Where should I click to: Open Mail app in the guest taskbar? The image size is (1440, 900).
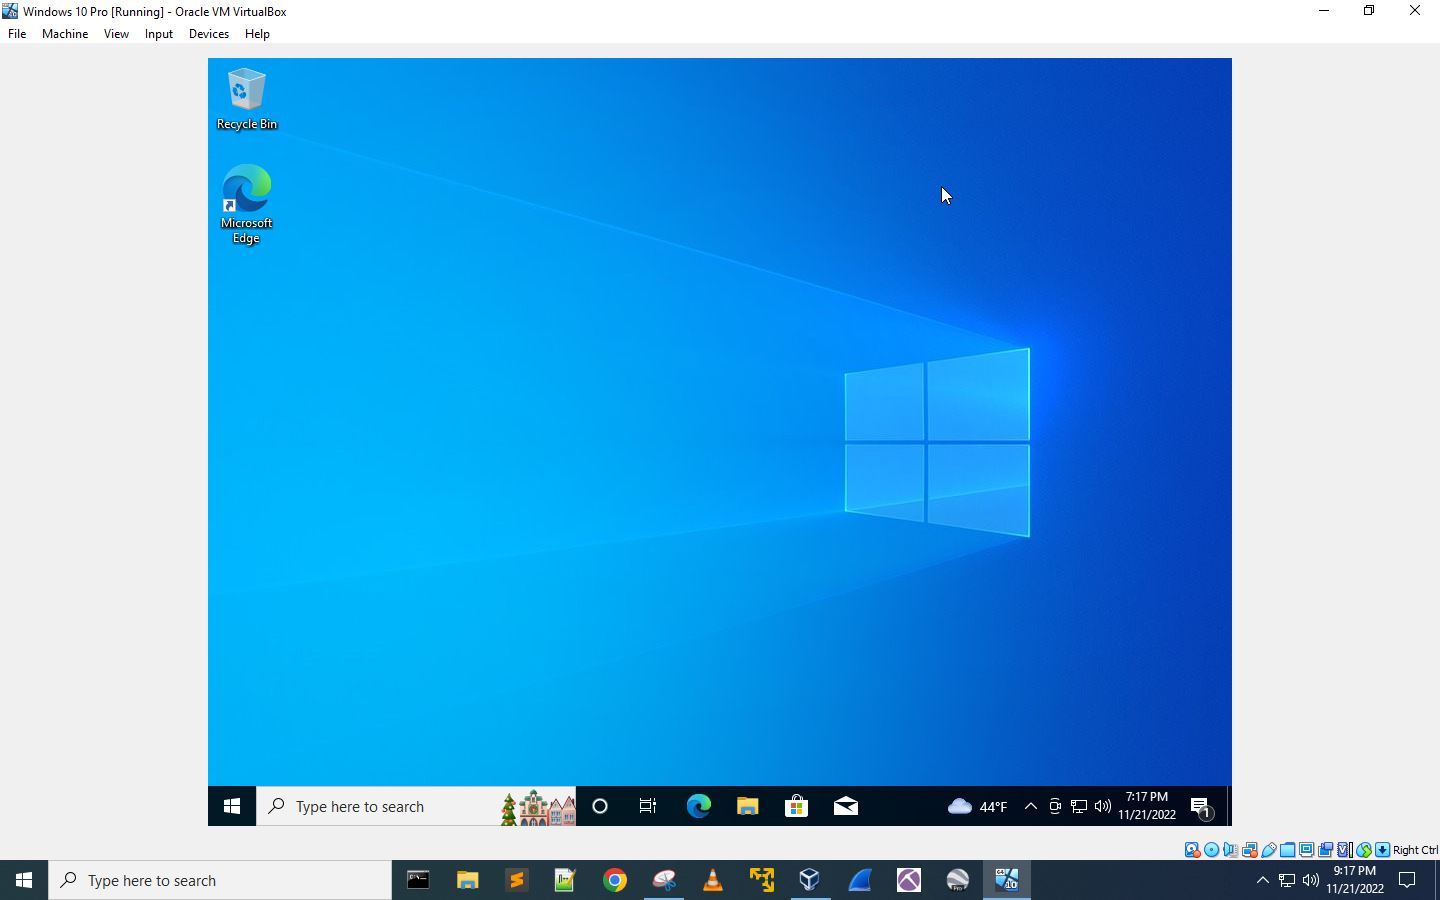coord(845,806)
